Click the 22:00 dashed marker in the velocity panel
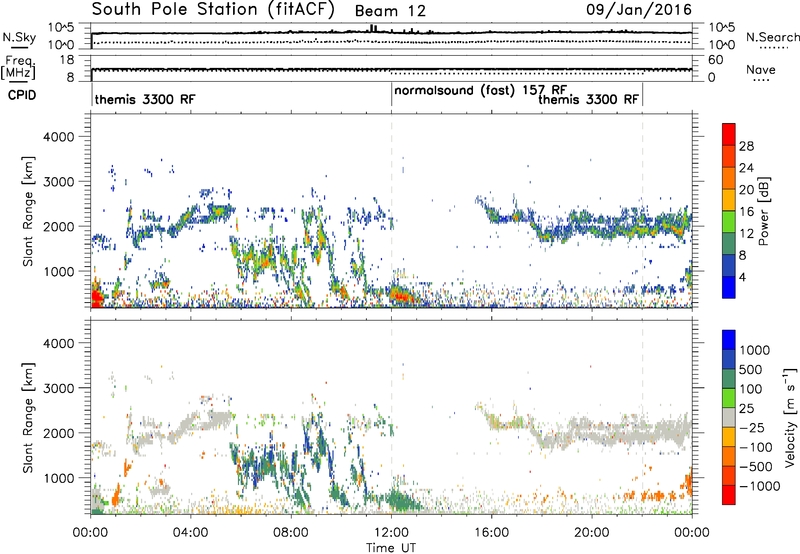The image size is (800, 554). click(x=642, y=417)
